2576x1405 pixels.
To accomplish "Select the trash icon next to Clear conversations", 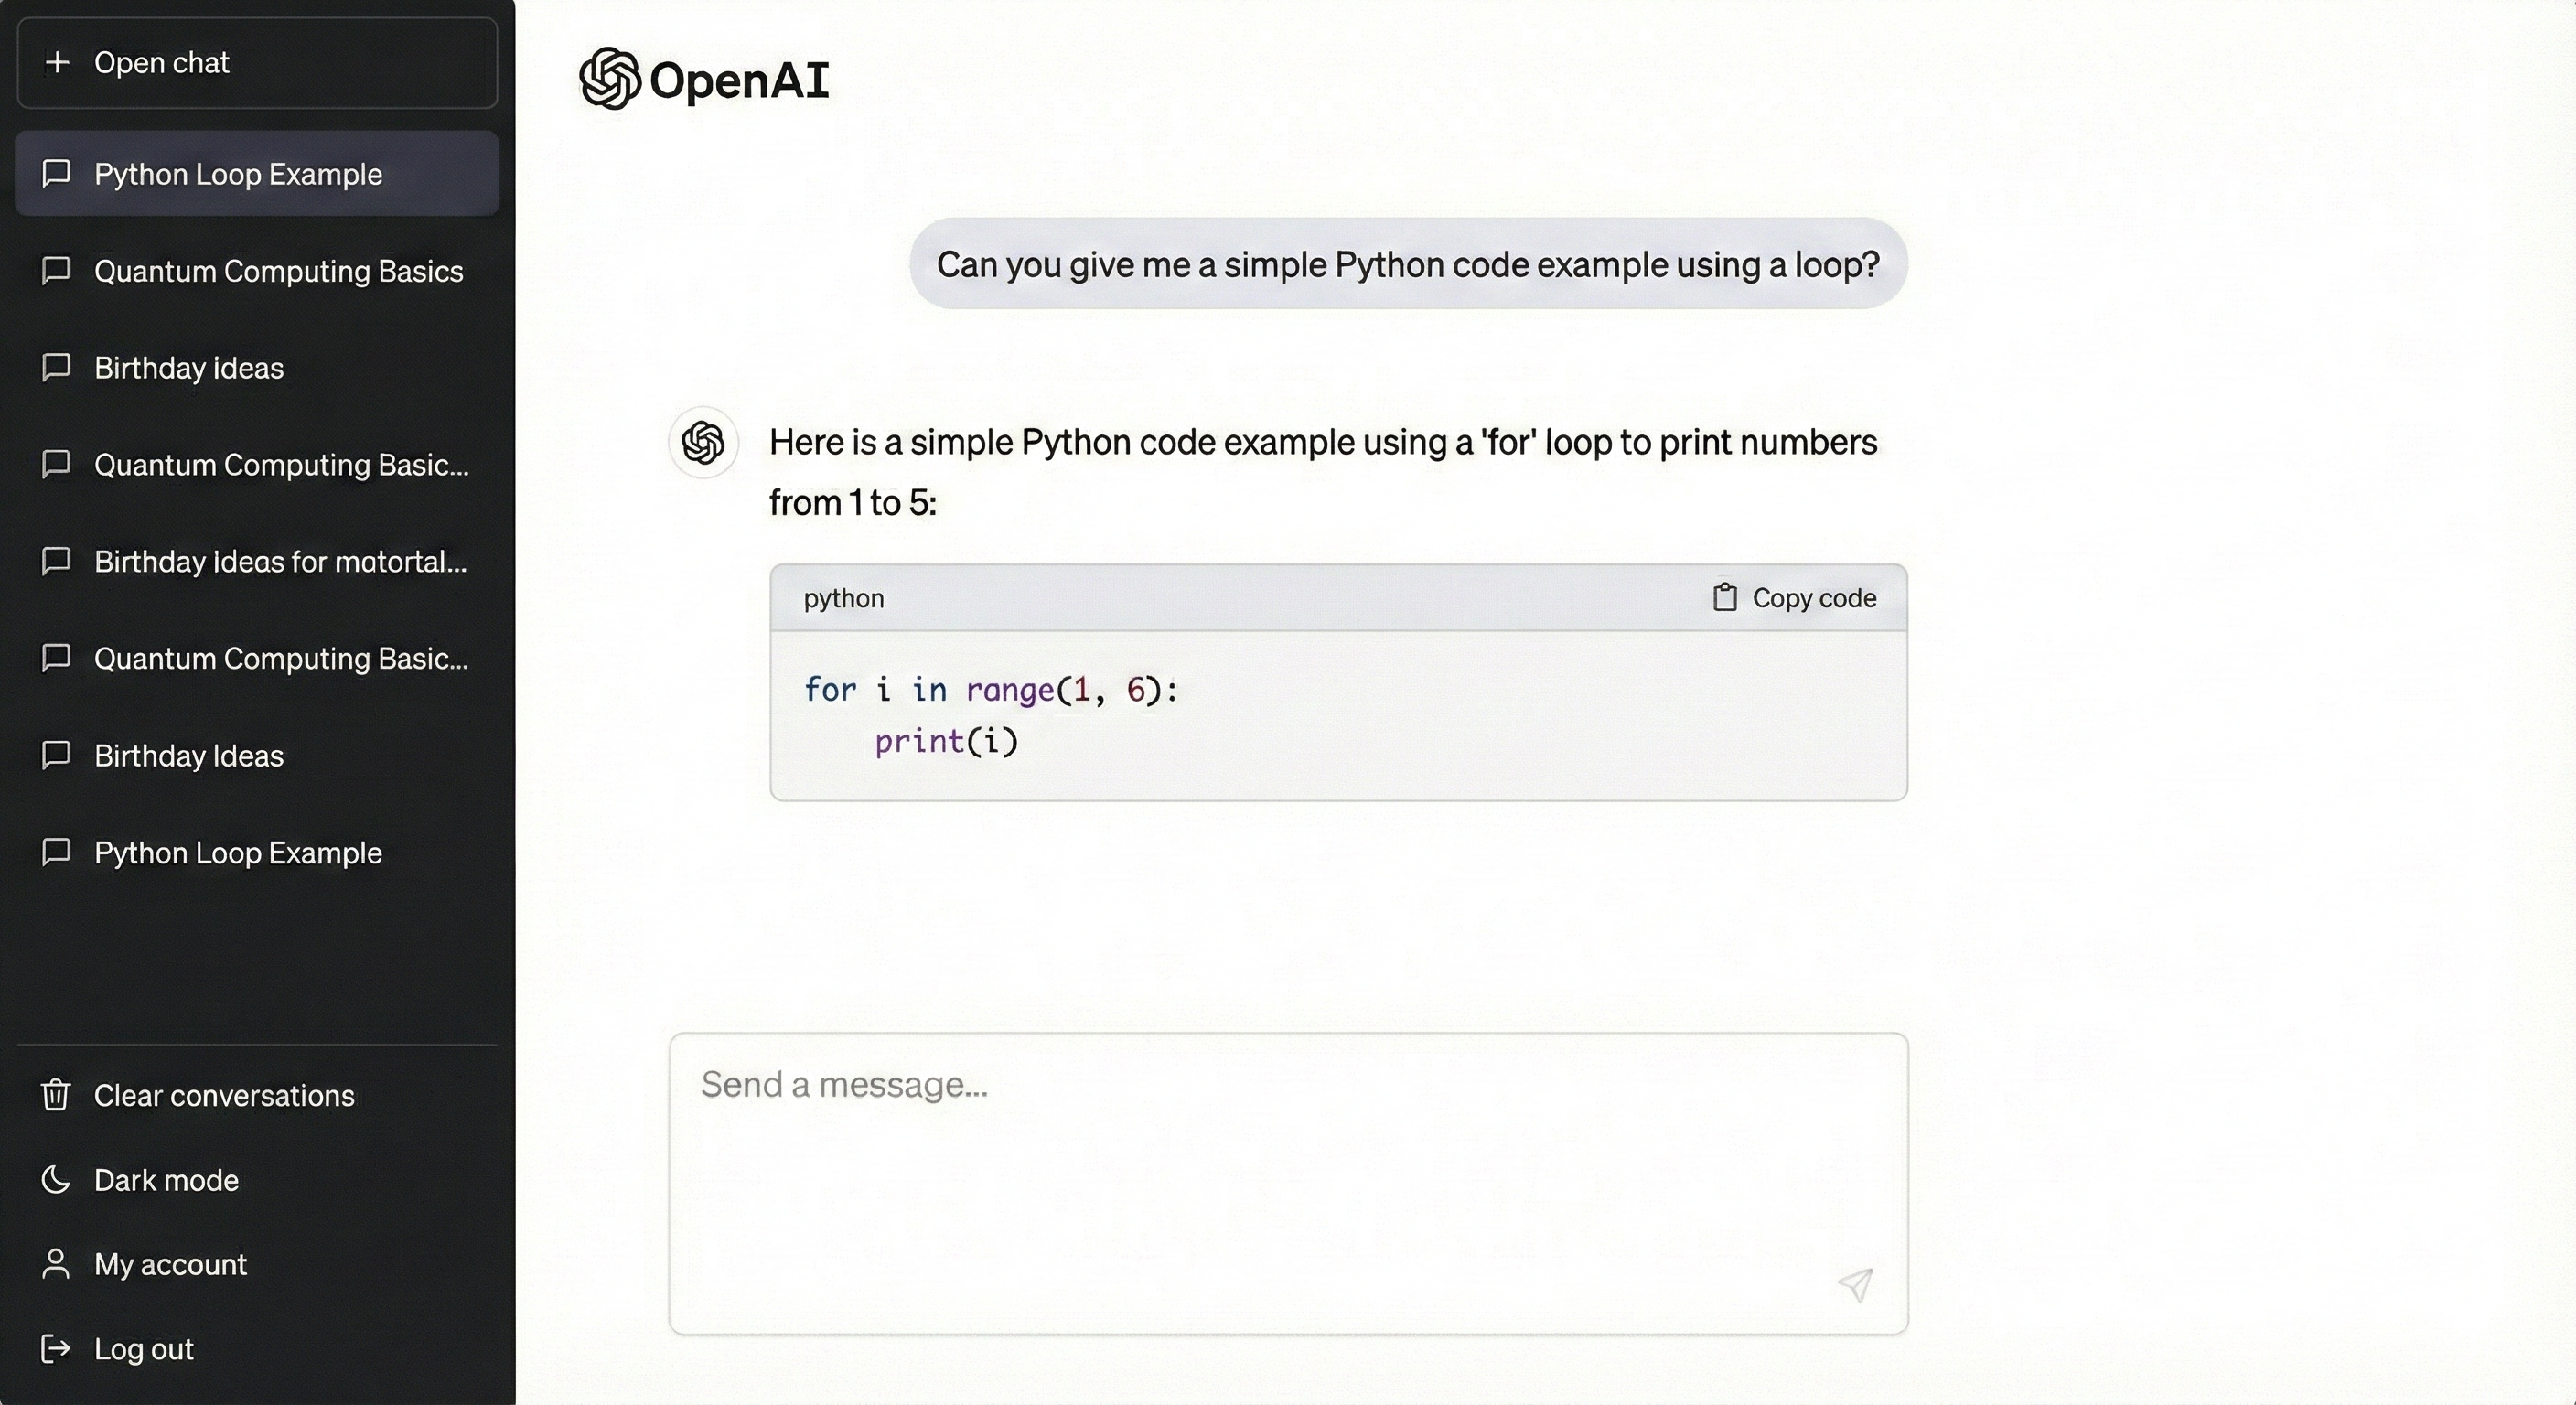I will pyautogui.click(x=55, y=1095).
